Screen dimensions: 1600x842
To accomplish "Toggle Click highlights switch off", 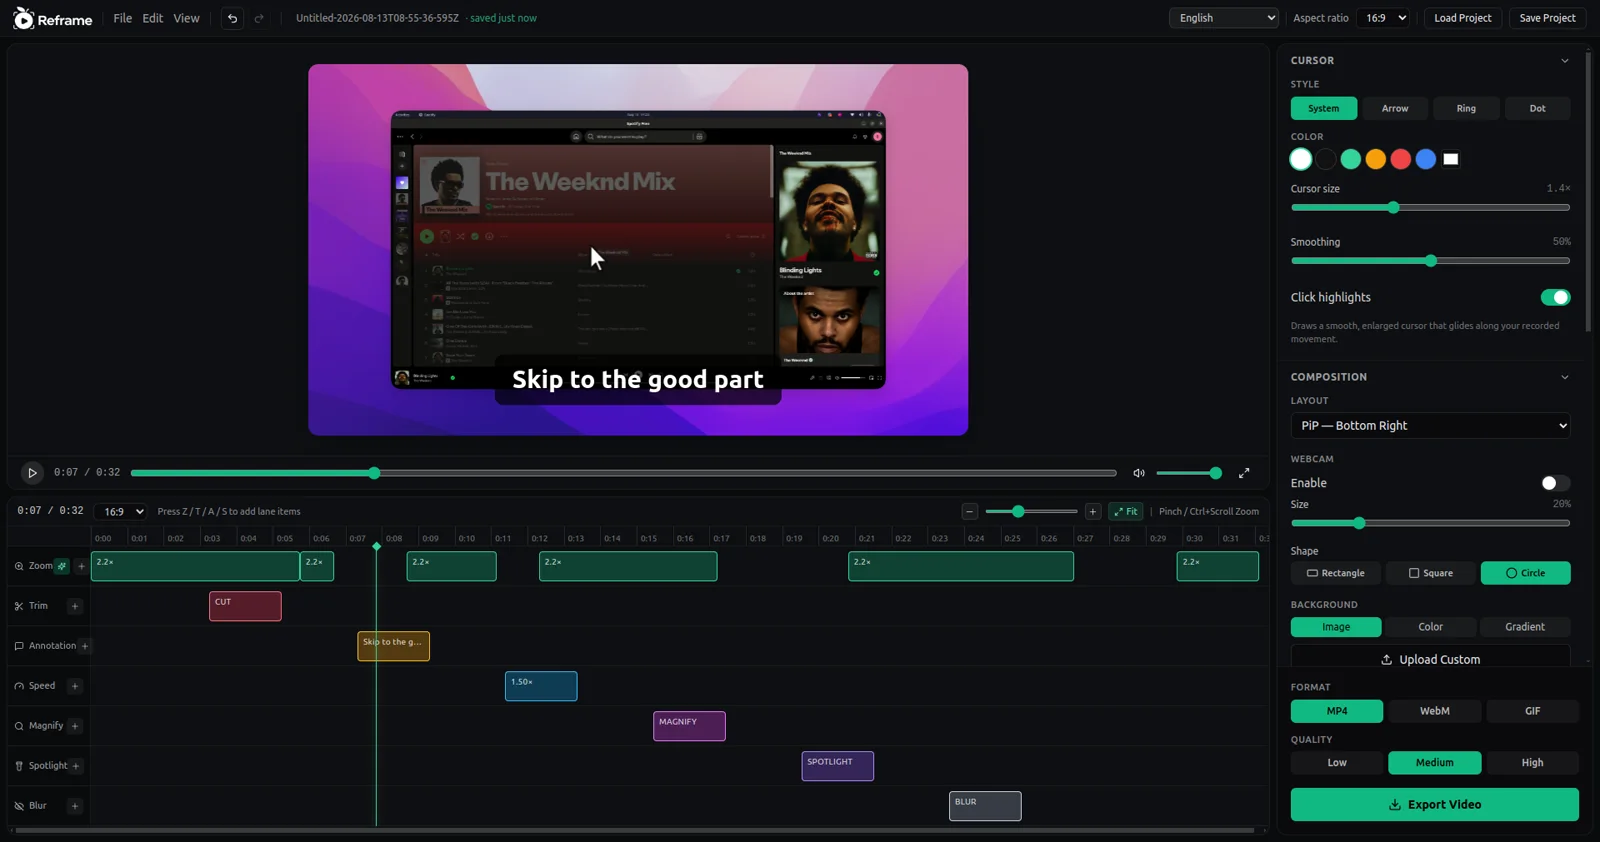I will [x=1555, y=297].
